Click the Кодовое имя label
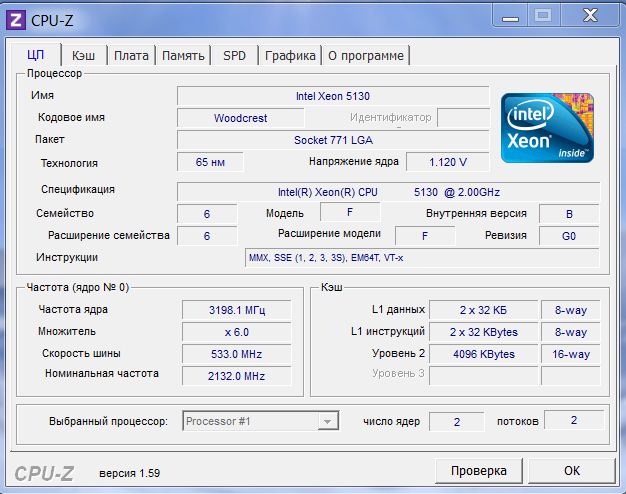 (71, 117)
